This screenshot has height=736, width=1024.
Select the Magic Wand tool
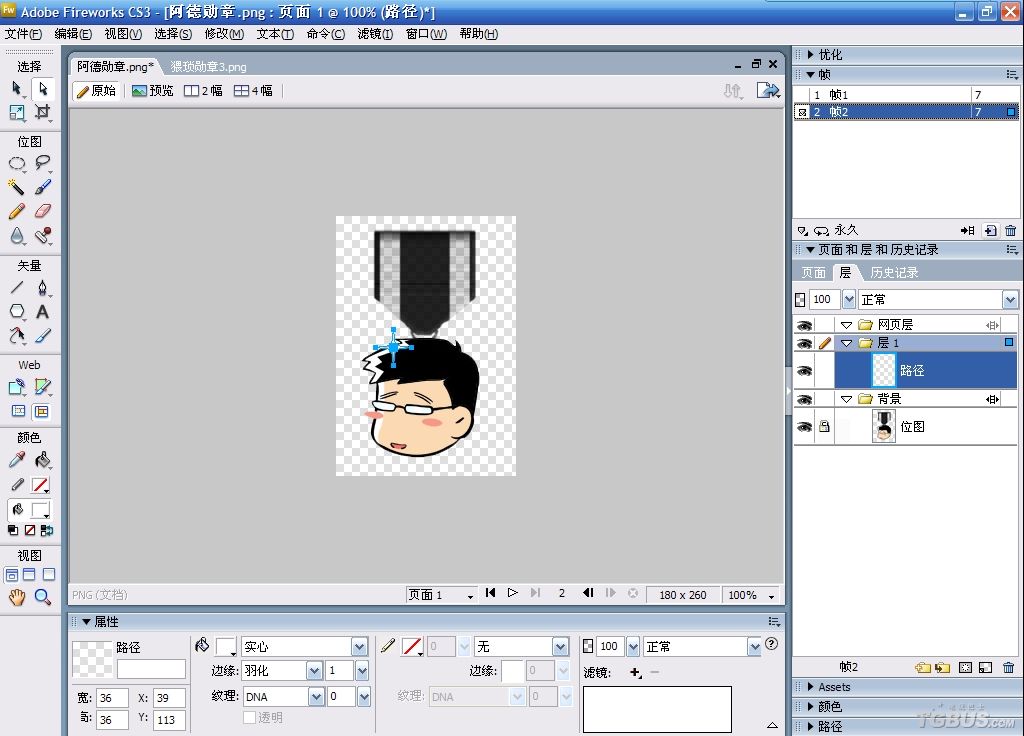pos(17,187)
